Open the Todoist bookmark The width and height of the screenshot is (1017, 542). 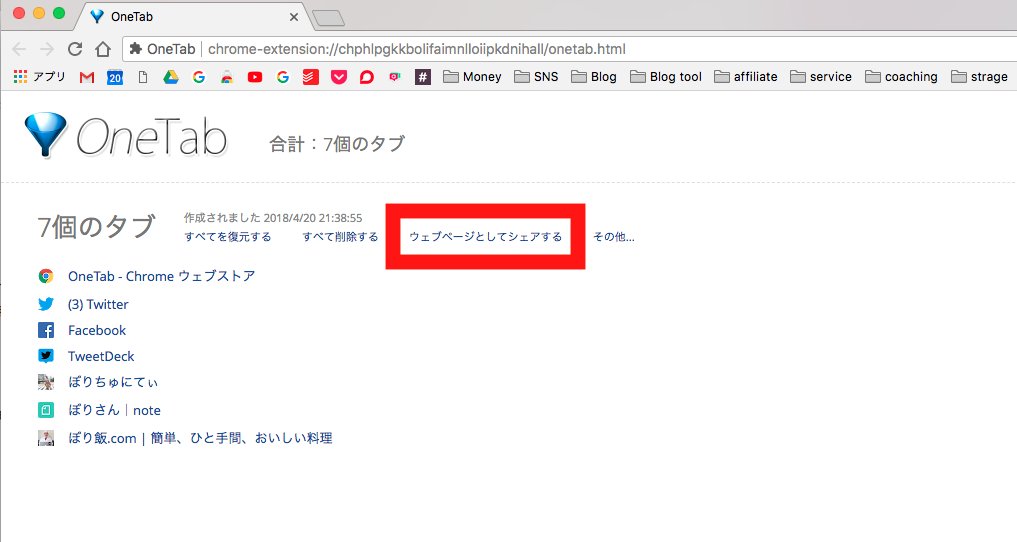point(311,77)
